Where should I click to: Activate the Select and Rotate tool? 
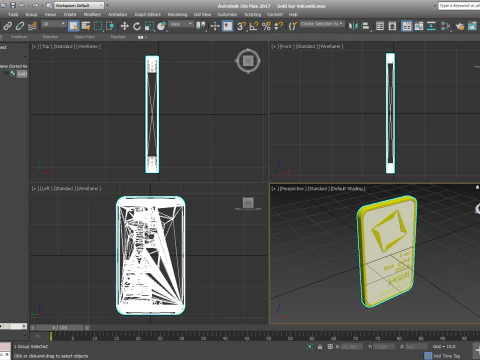[137, 26]
